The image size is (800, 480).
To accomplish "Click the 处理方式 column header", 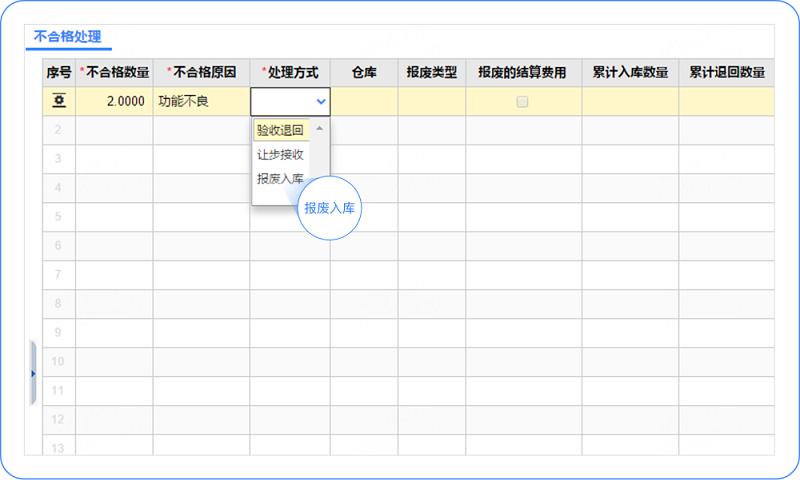I will click(x=290, y=72).
